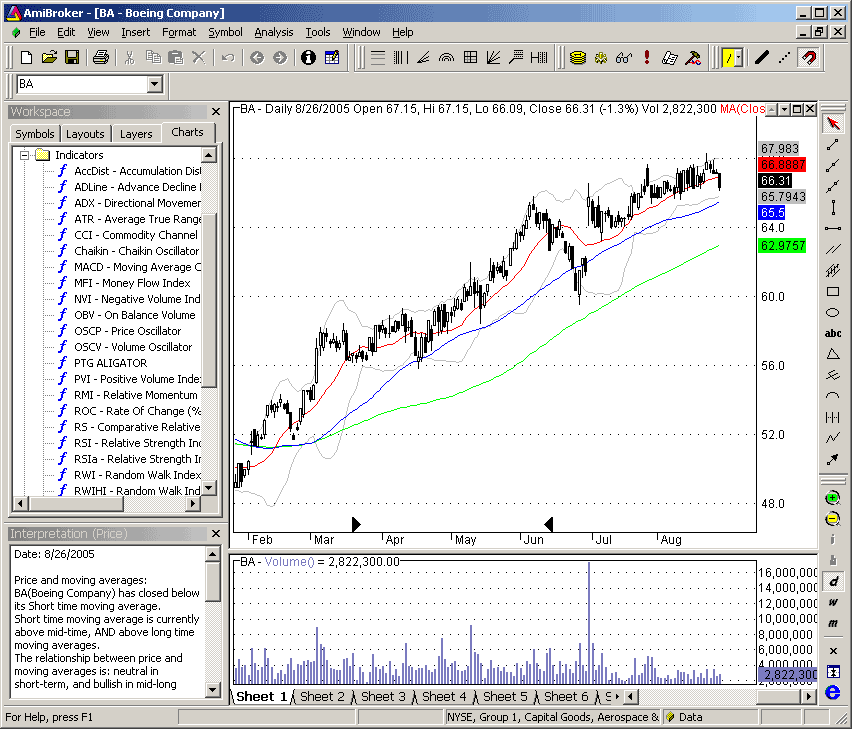The height and width of the screenshot is (729, 852).
Task: Select the dotted line style icon
Action: (785, 57)
